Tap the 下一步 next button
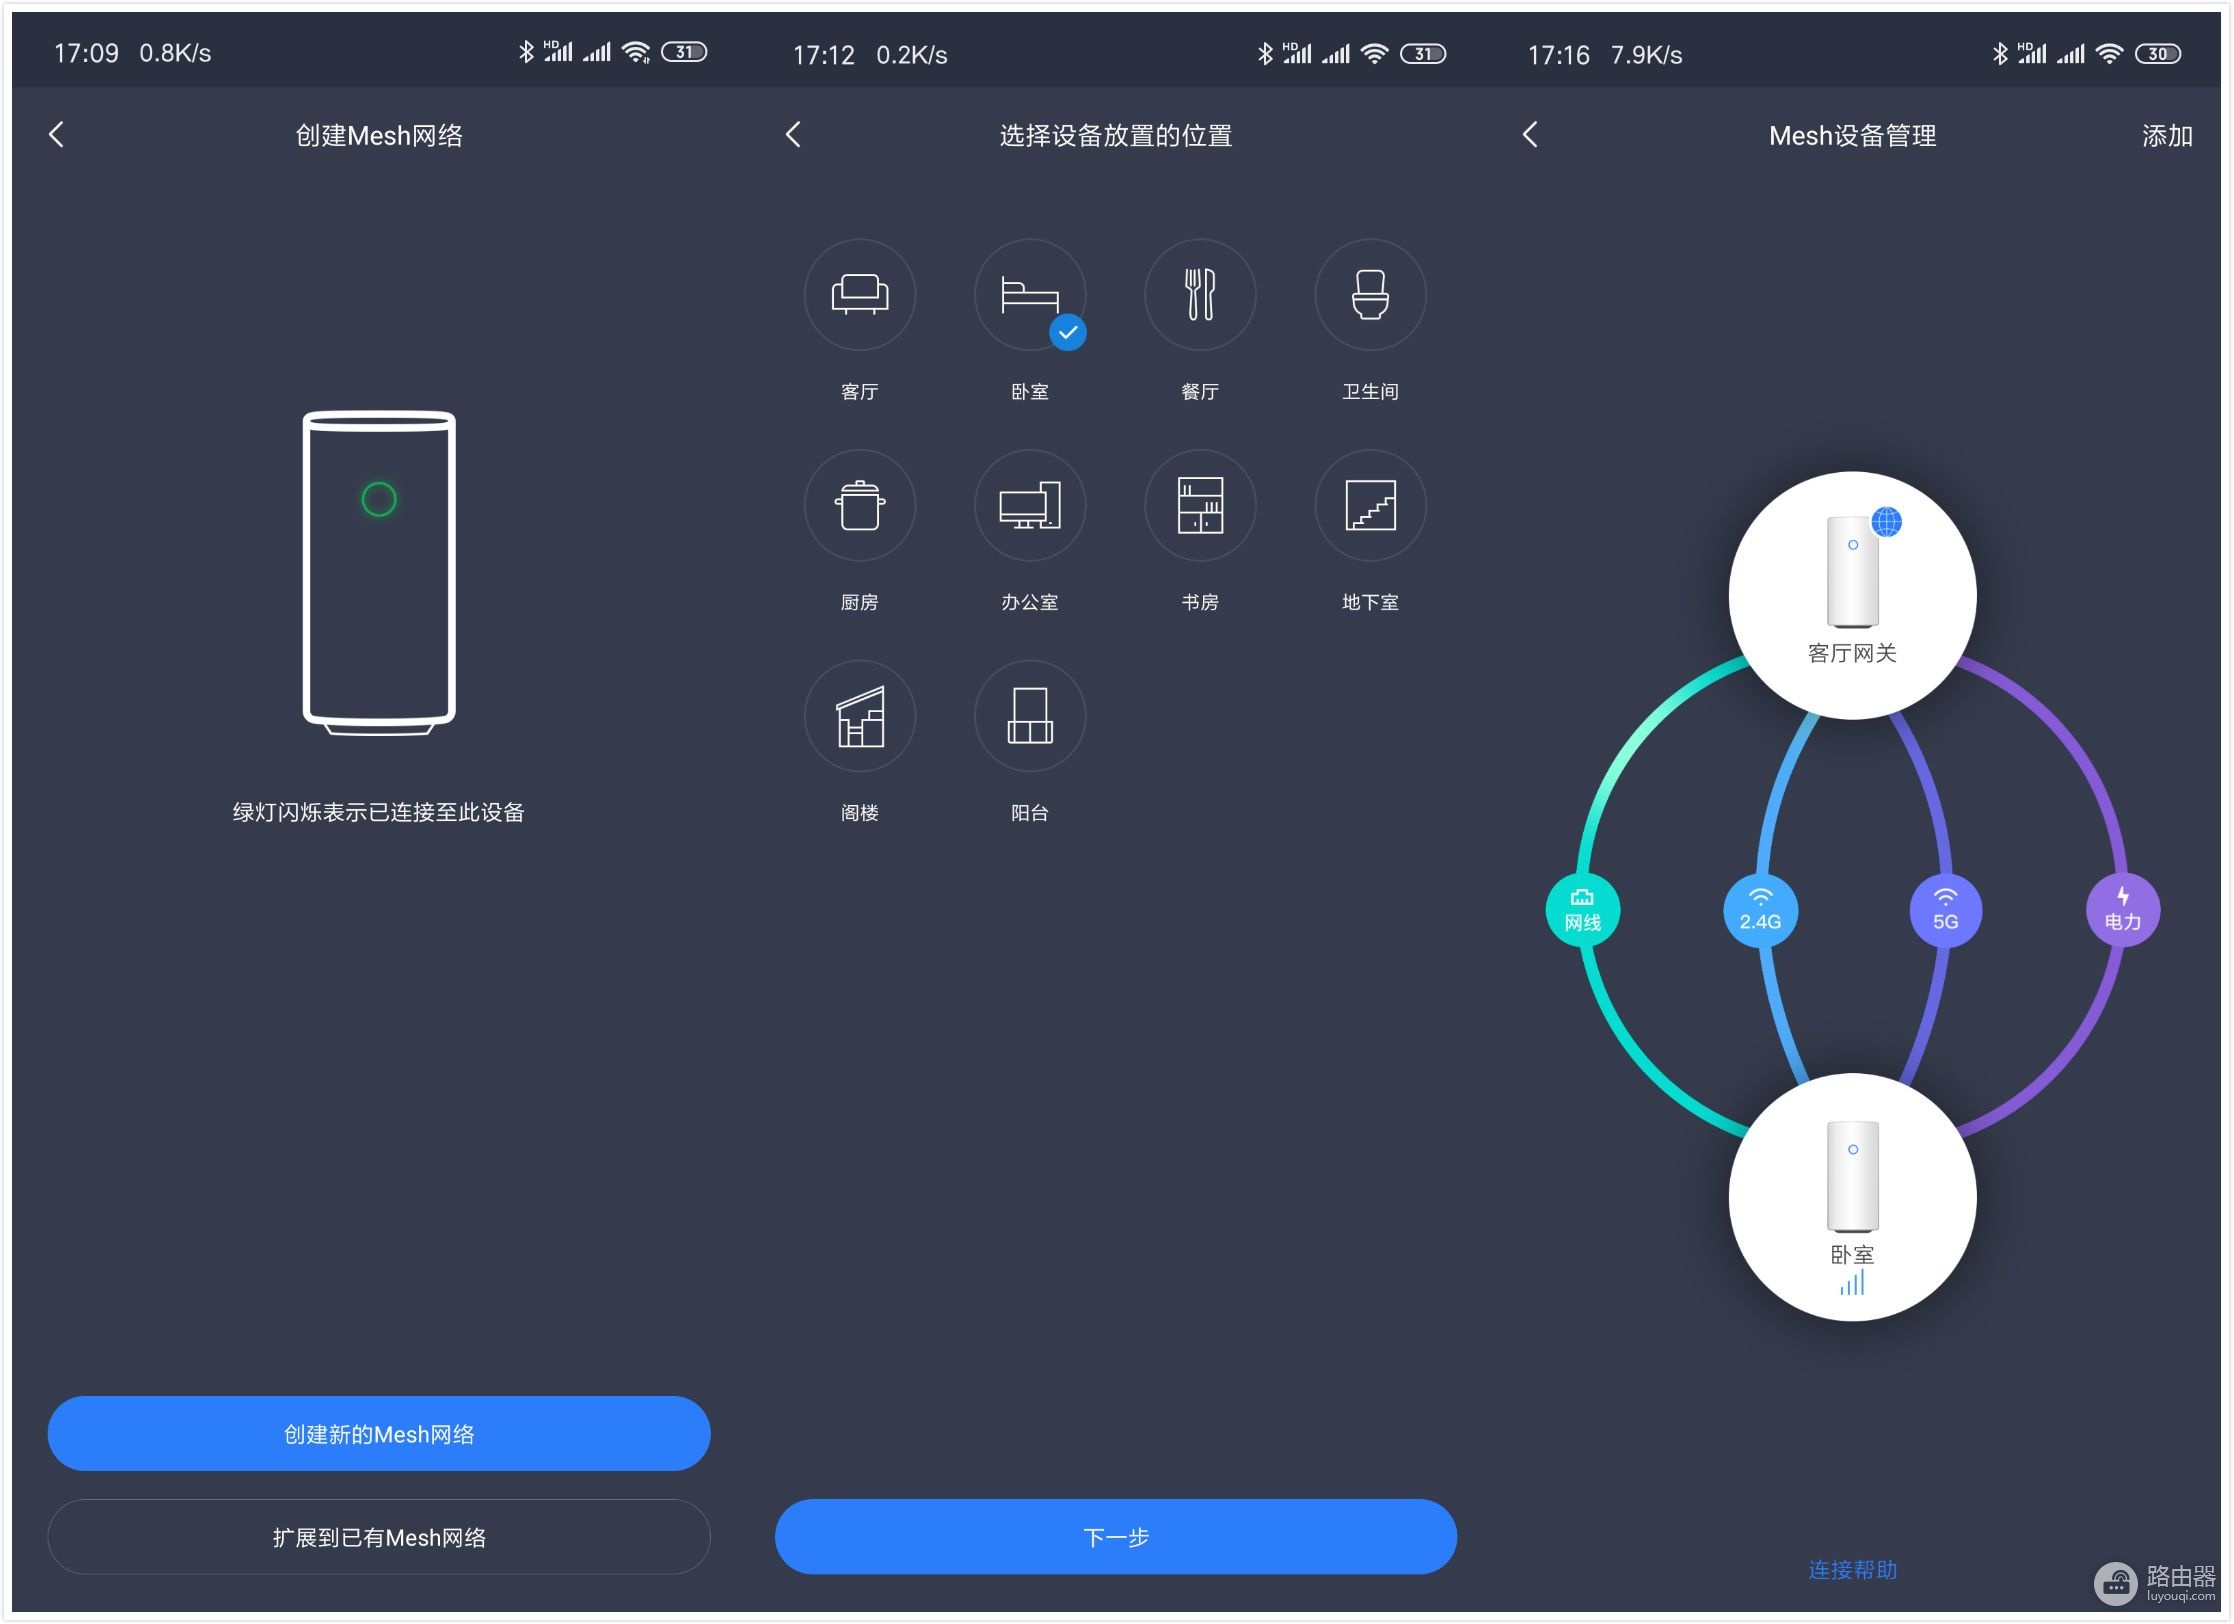The width and height of the screenshot is (2234, 1624). pos(1115,1537)
